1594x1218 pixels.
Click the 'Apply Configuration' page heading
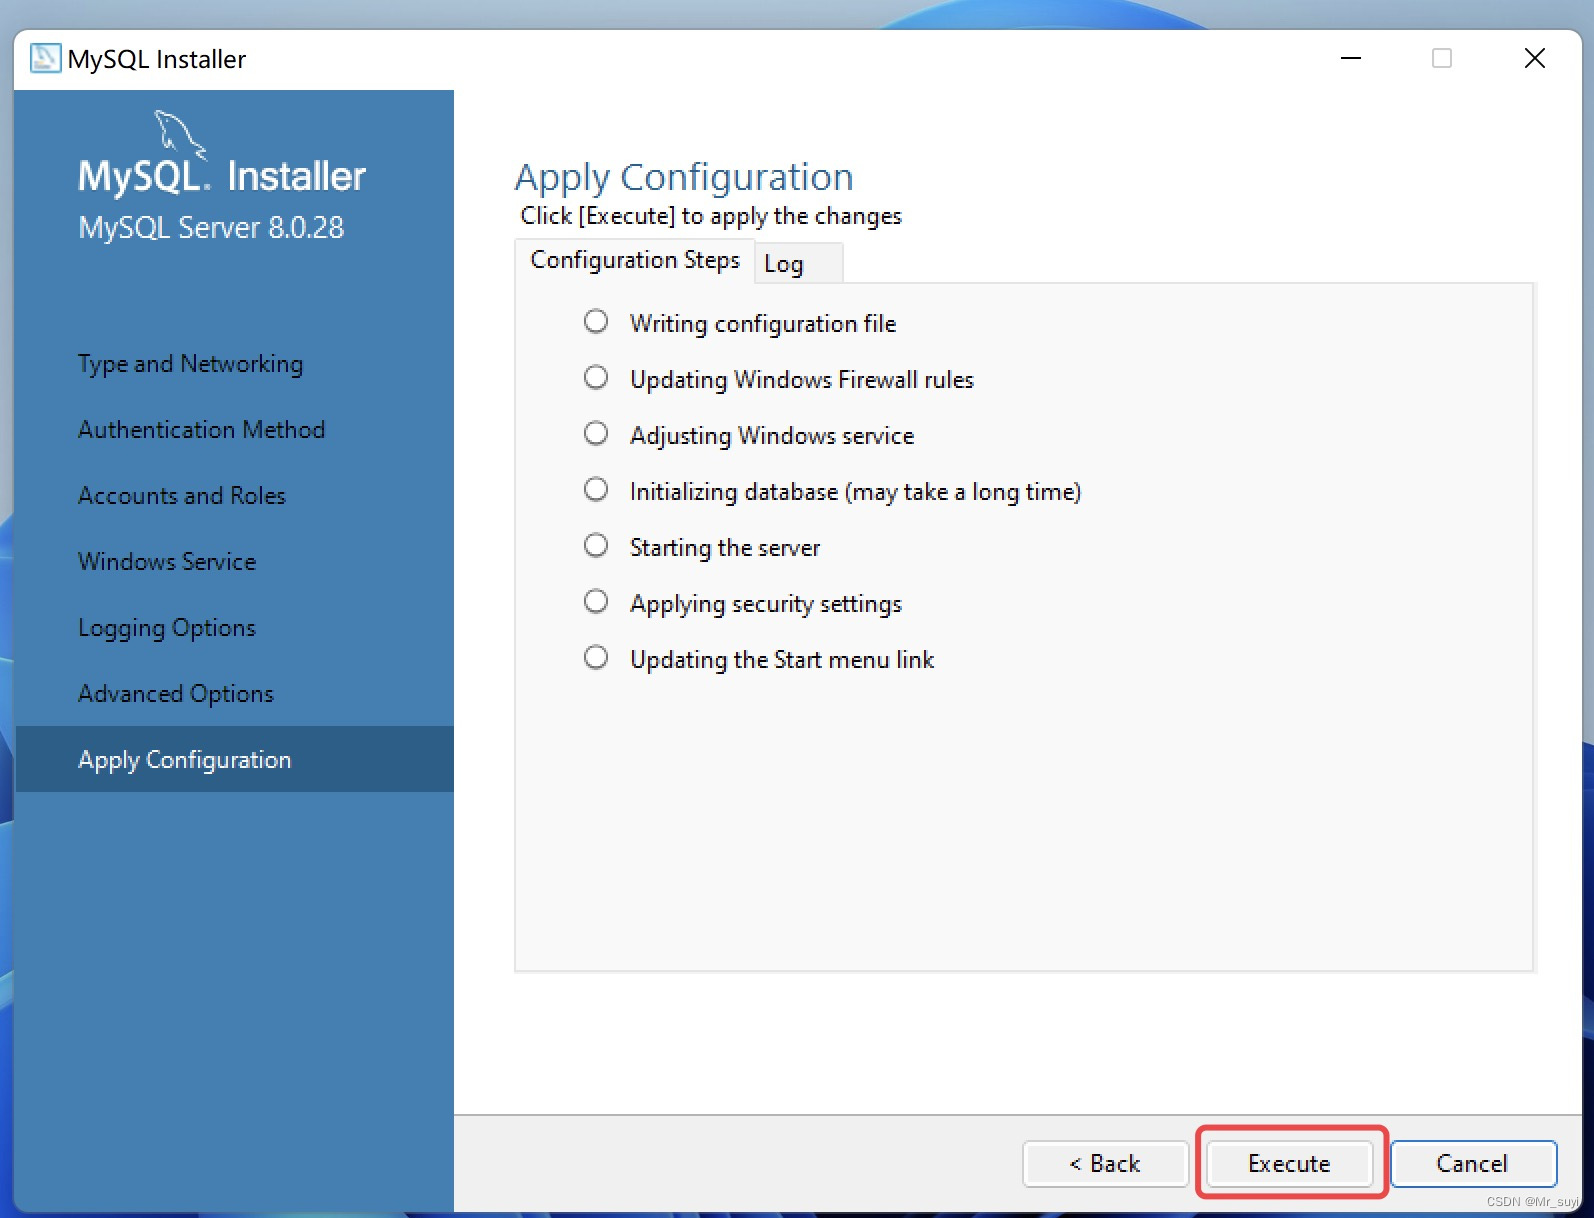click(684, 178)
